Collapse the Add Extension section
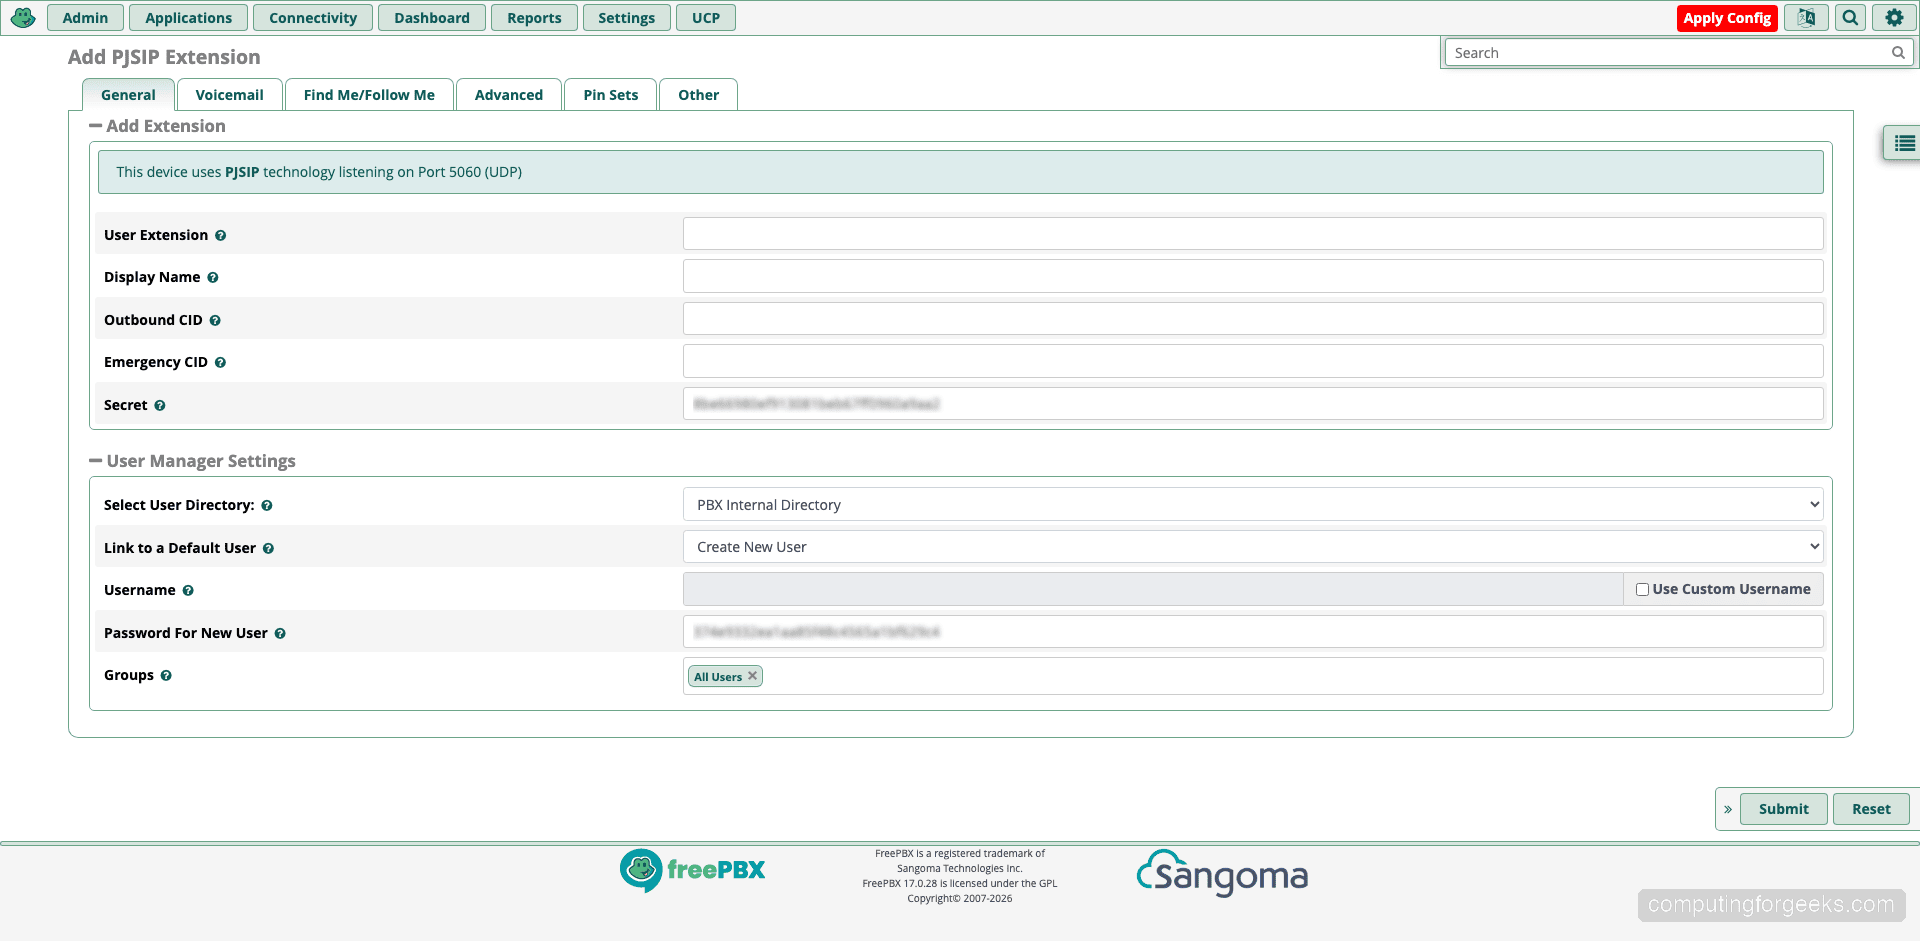This screenshot has width=1920, height=941. [x=96, y=125]
